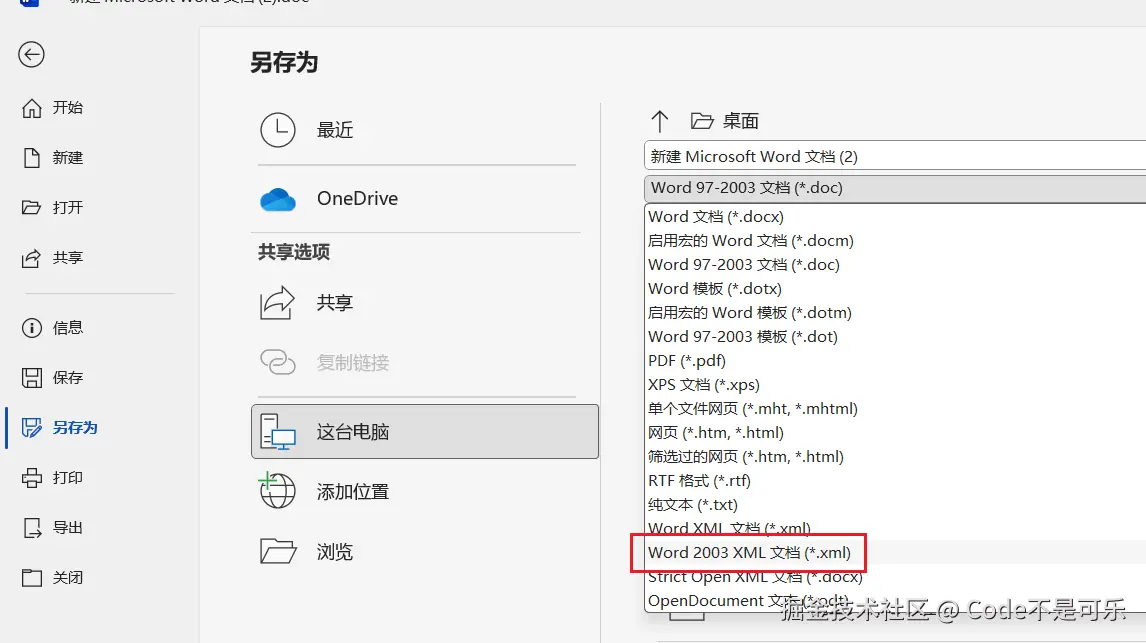
Task: Click the 新建 new document icon
Action: (x=31, y=158)
